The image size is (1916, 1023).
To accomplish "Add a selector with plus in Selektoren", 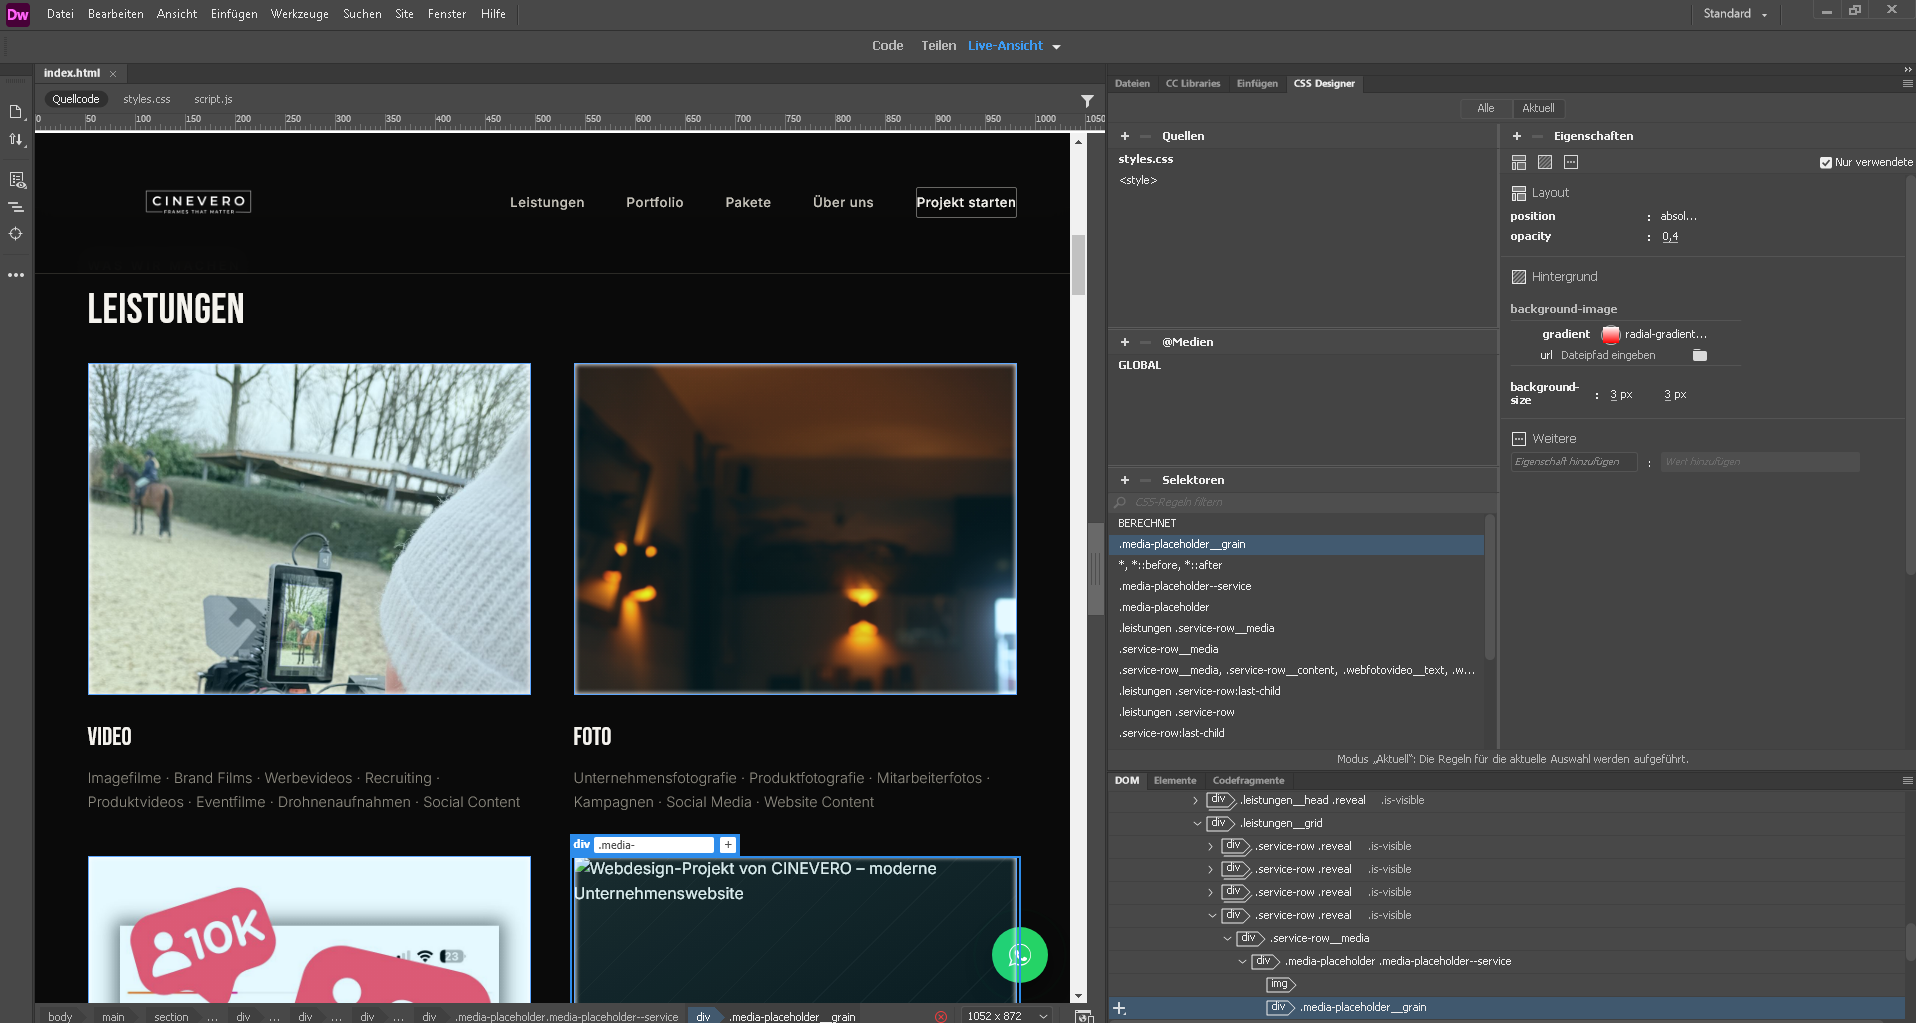I will 1125,480.
